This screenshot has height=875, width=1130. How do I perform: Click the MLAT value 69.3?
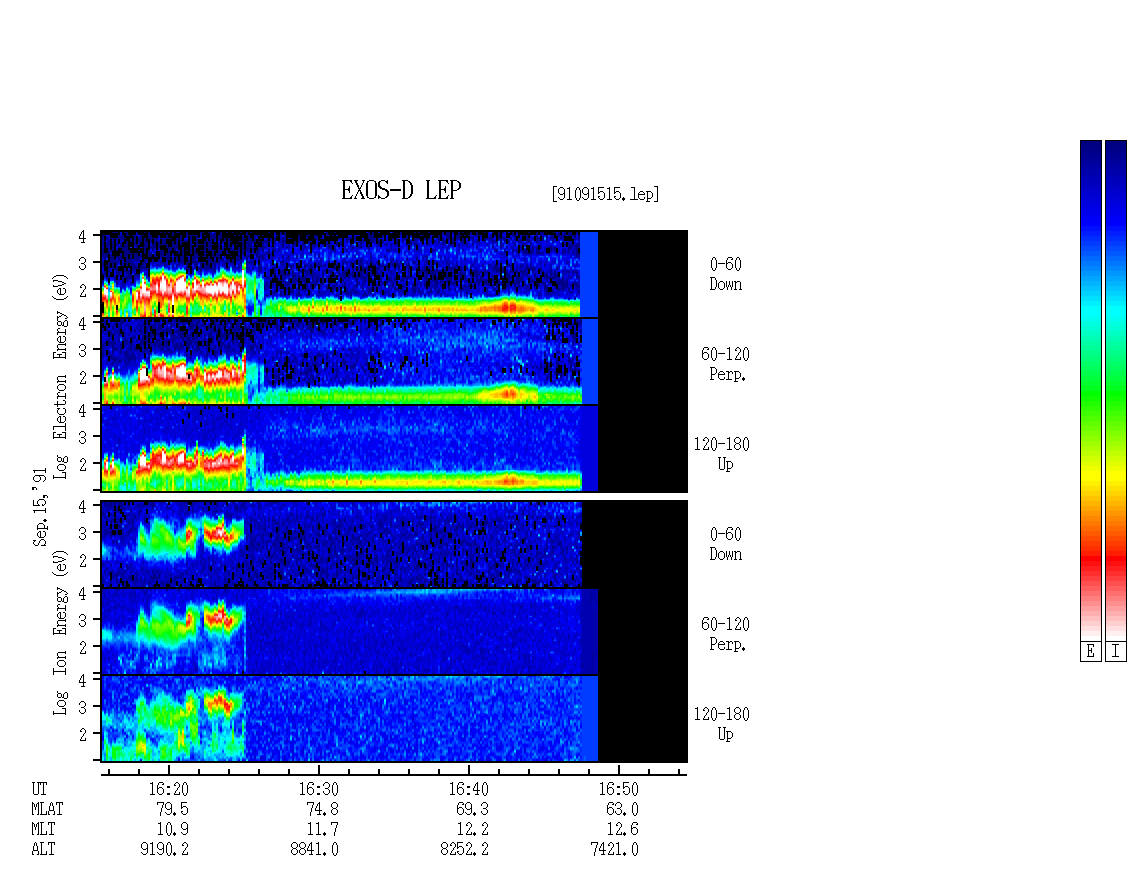click(472, 809)
